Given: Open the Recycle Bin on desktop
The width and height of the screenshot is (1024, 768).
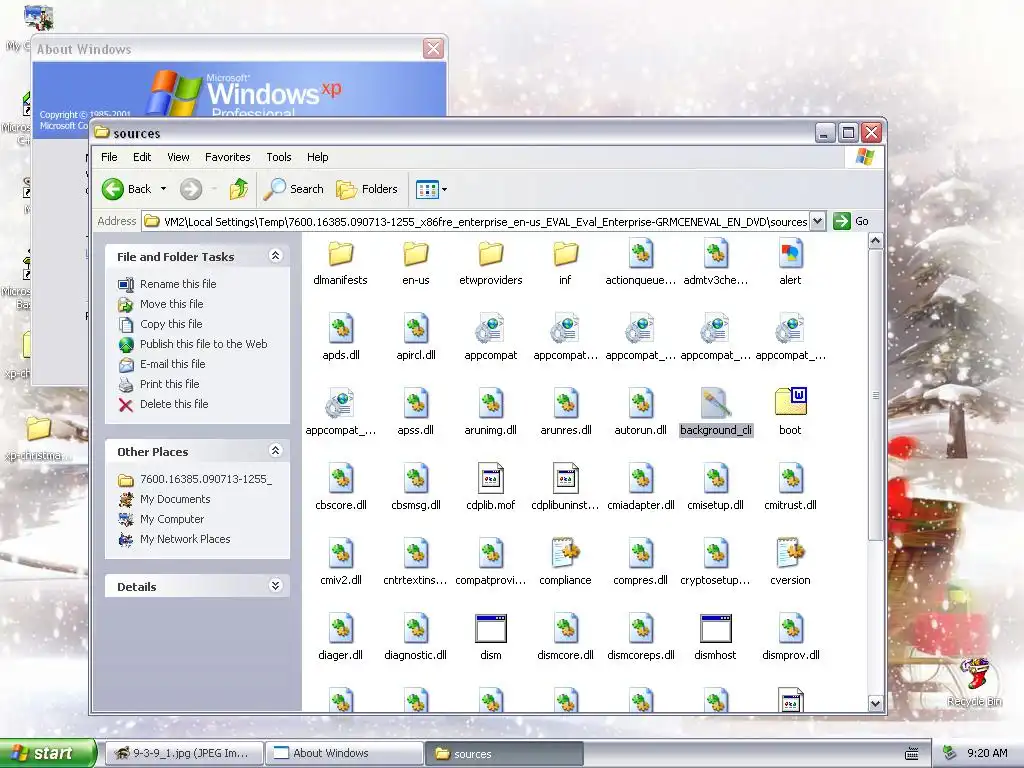Looking at the screenshot, I should pyautogui.click(x=974, y=682).
